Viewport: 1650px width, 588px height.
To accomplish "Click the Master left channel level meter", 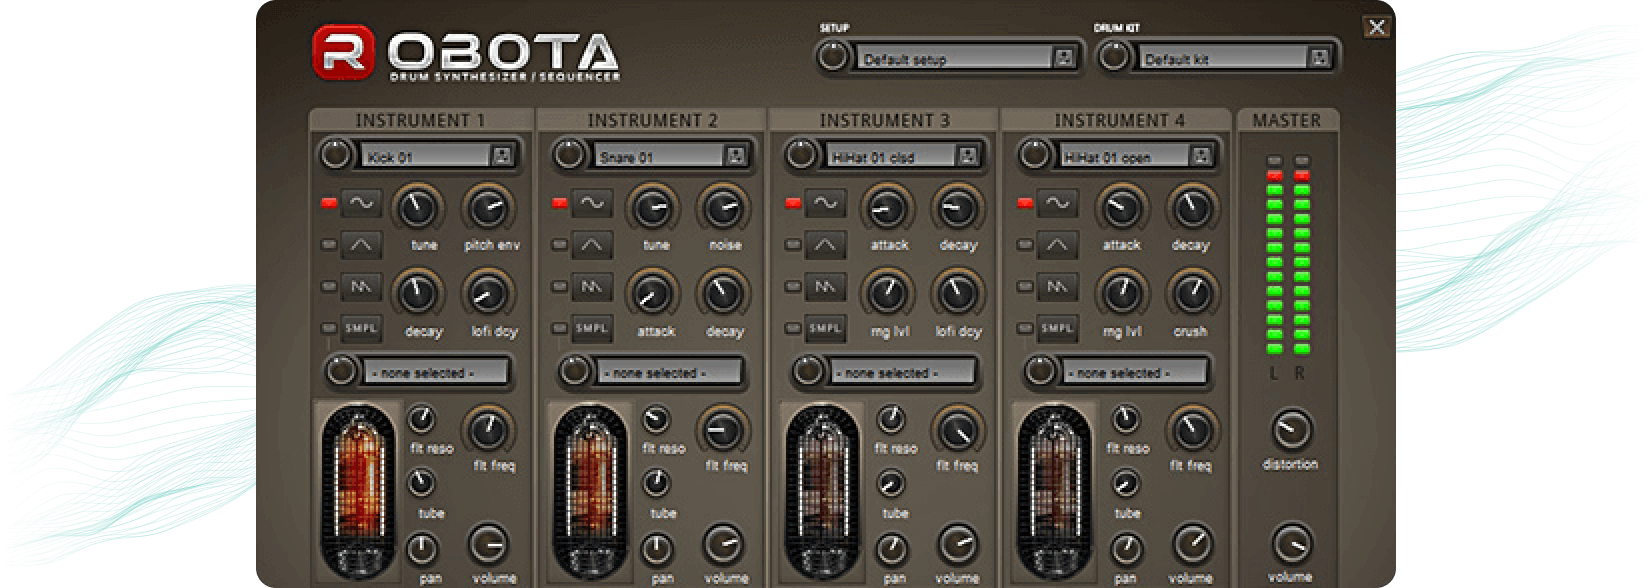I will coord(1274,255).
